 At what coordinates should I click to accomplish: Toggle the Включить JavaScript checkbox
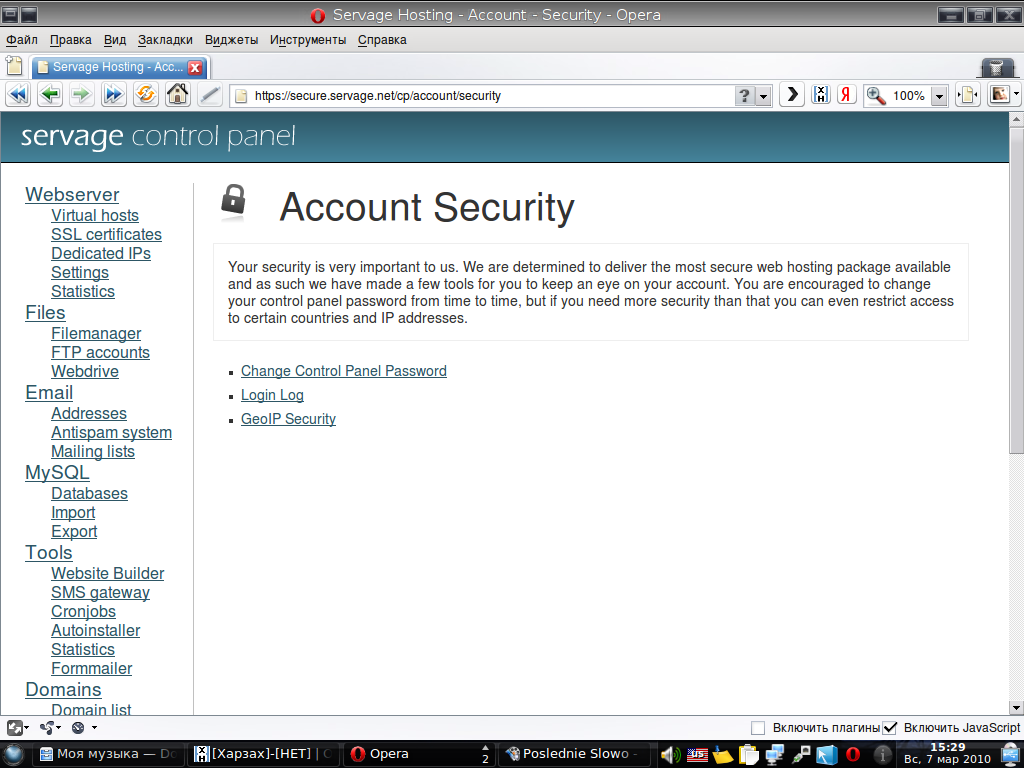click(x=889, y=728)
